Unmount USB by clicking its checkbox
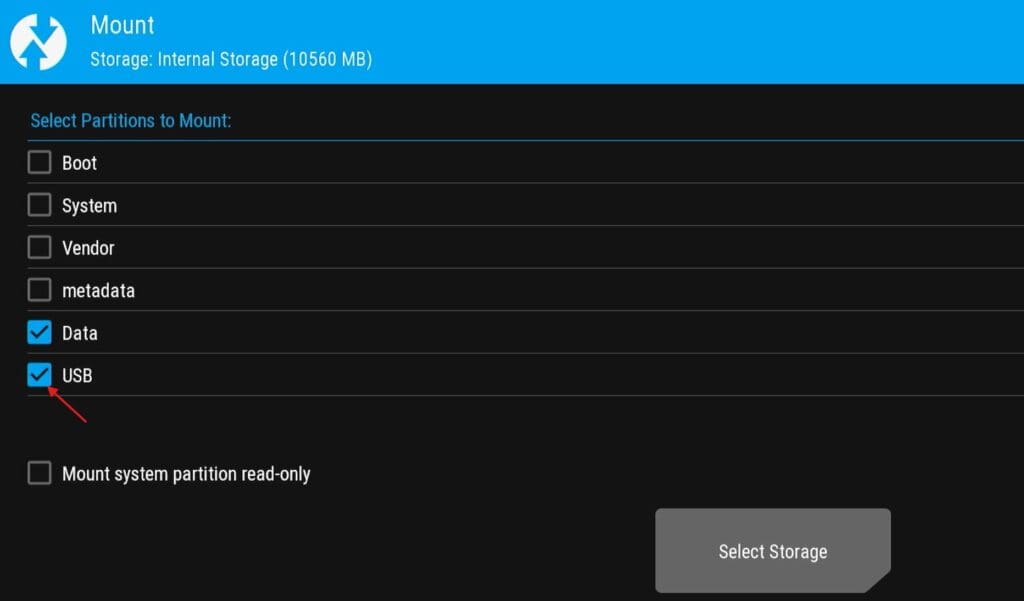Screen dimensions: 1024x601 pos(39,375)
